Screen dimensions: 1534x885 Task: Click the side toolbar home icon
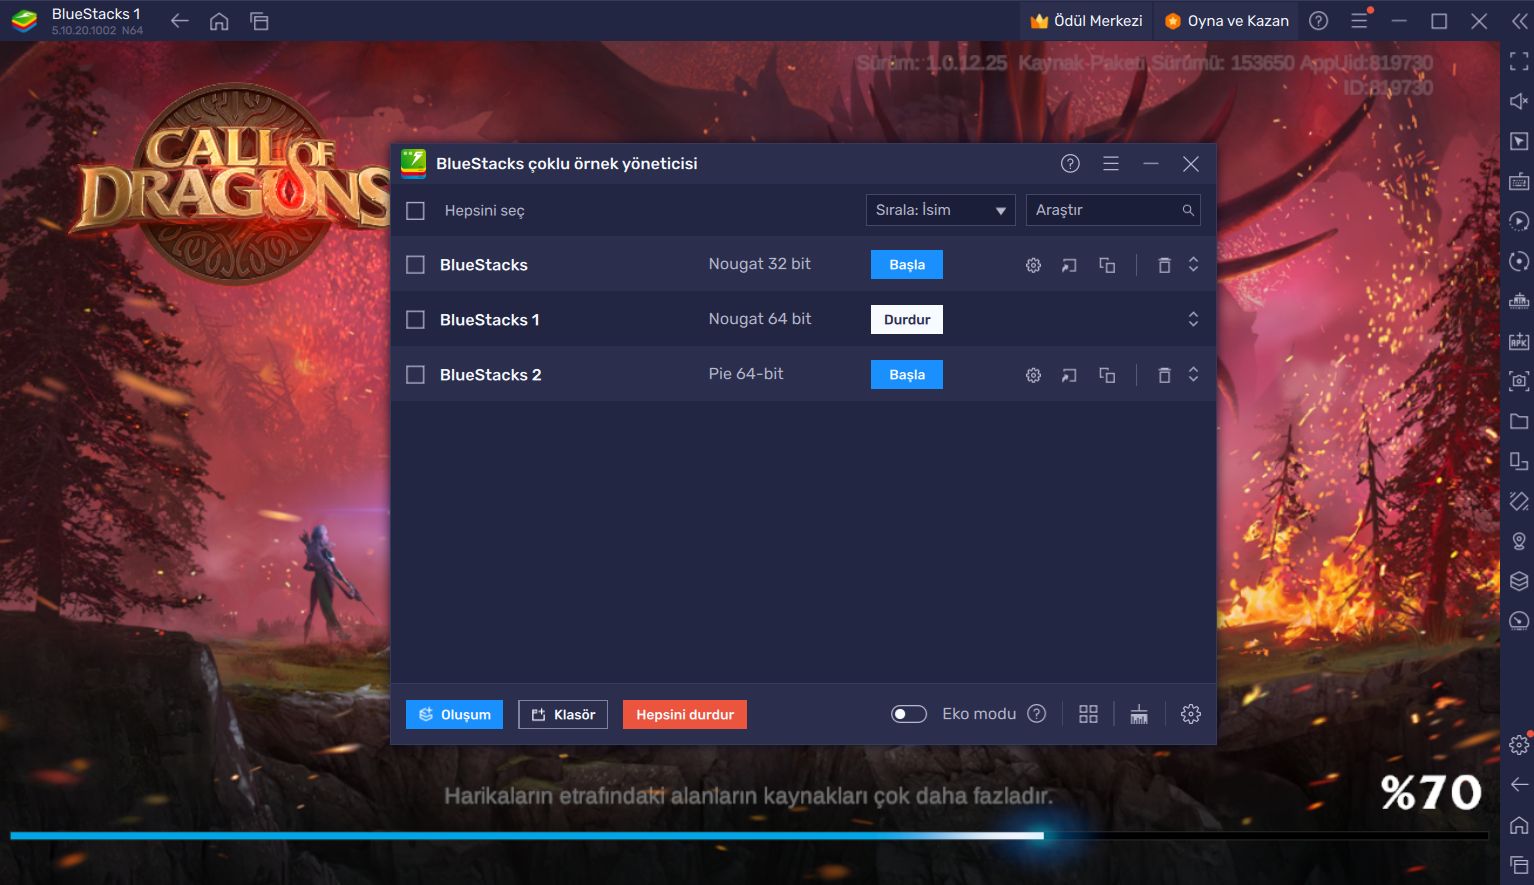(1519, 825)
